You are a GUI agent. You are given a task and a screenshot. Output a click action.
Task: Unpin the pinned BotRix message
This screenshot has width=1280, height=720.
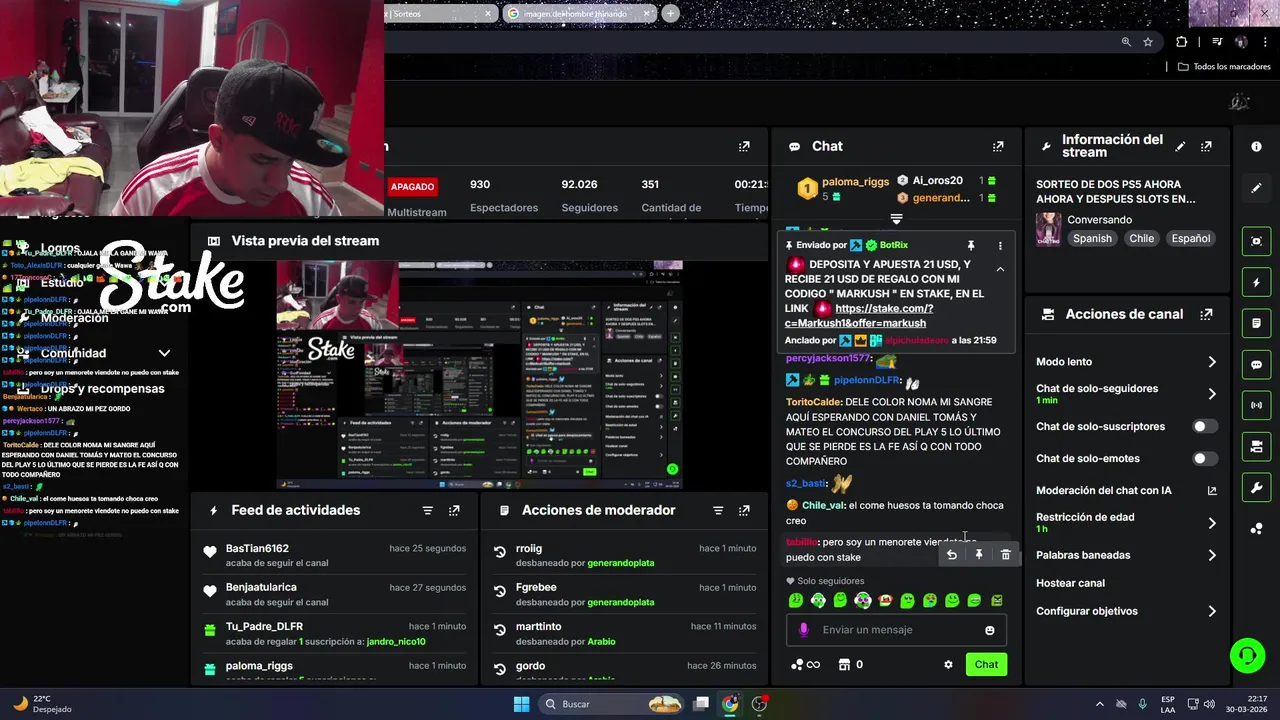970,245
